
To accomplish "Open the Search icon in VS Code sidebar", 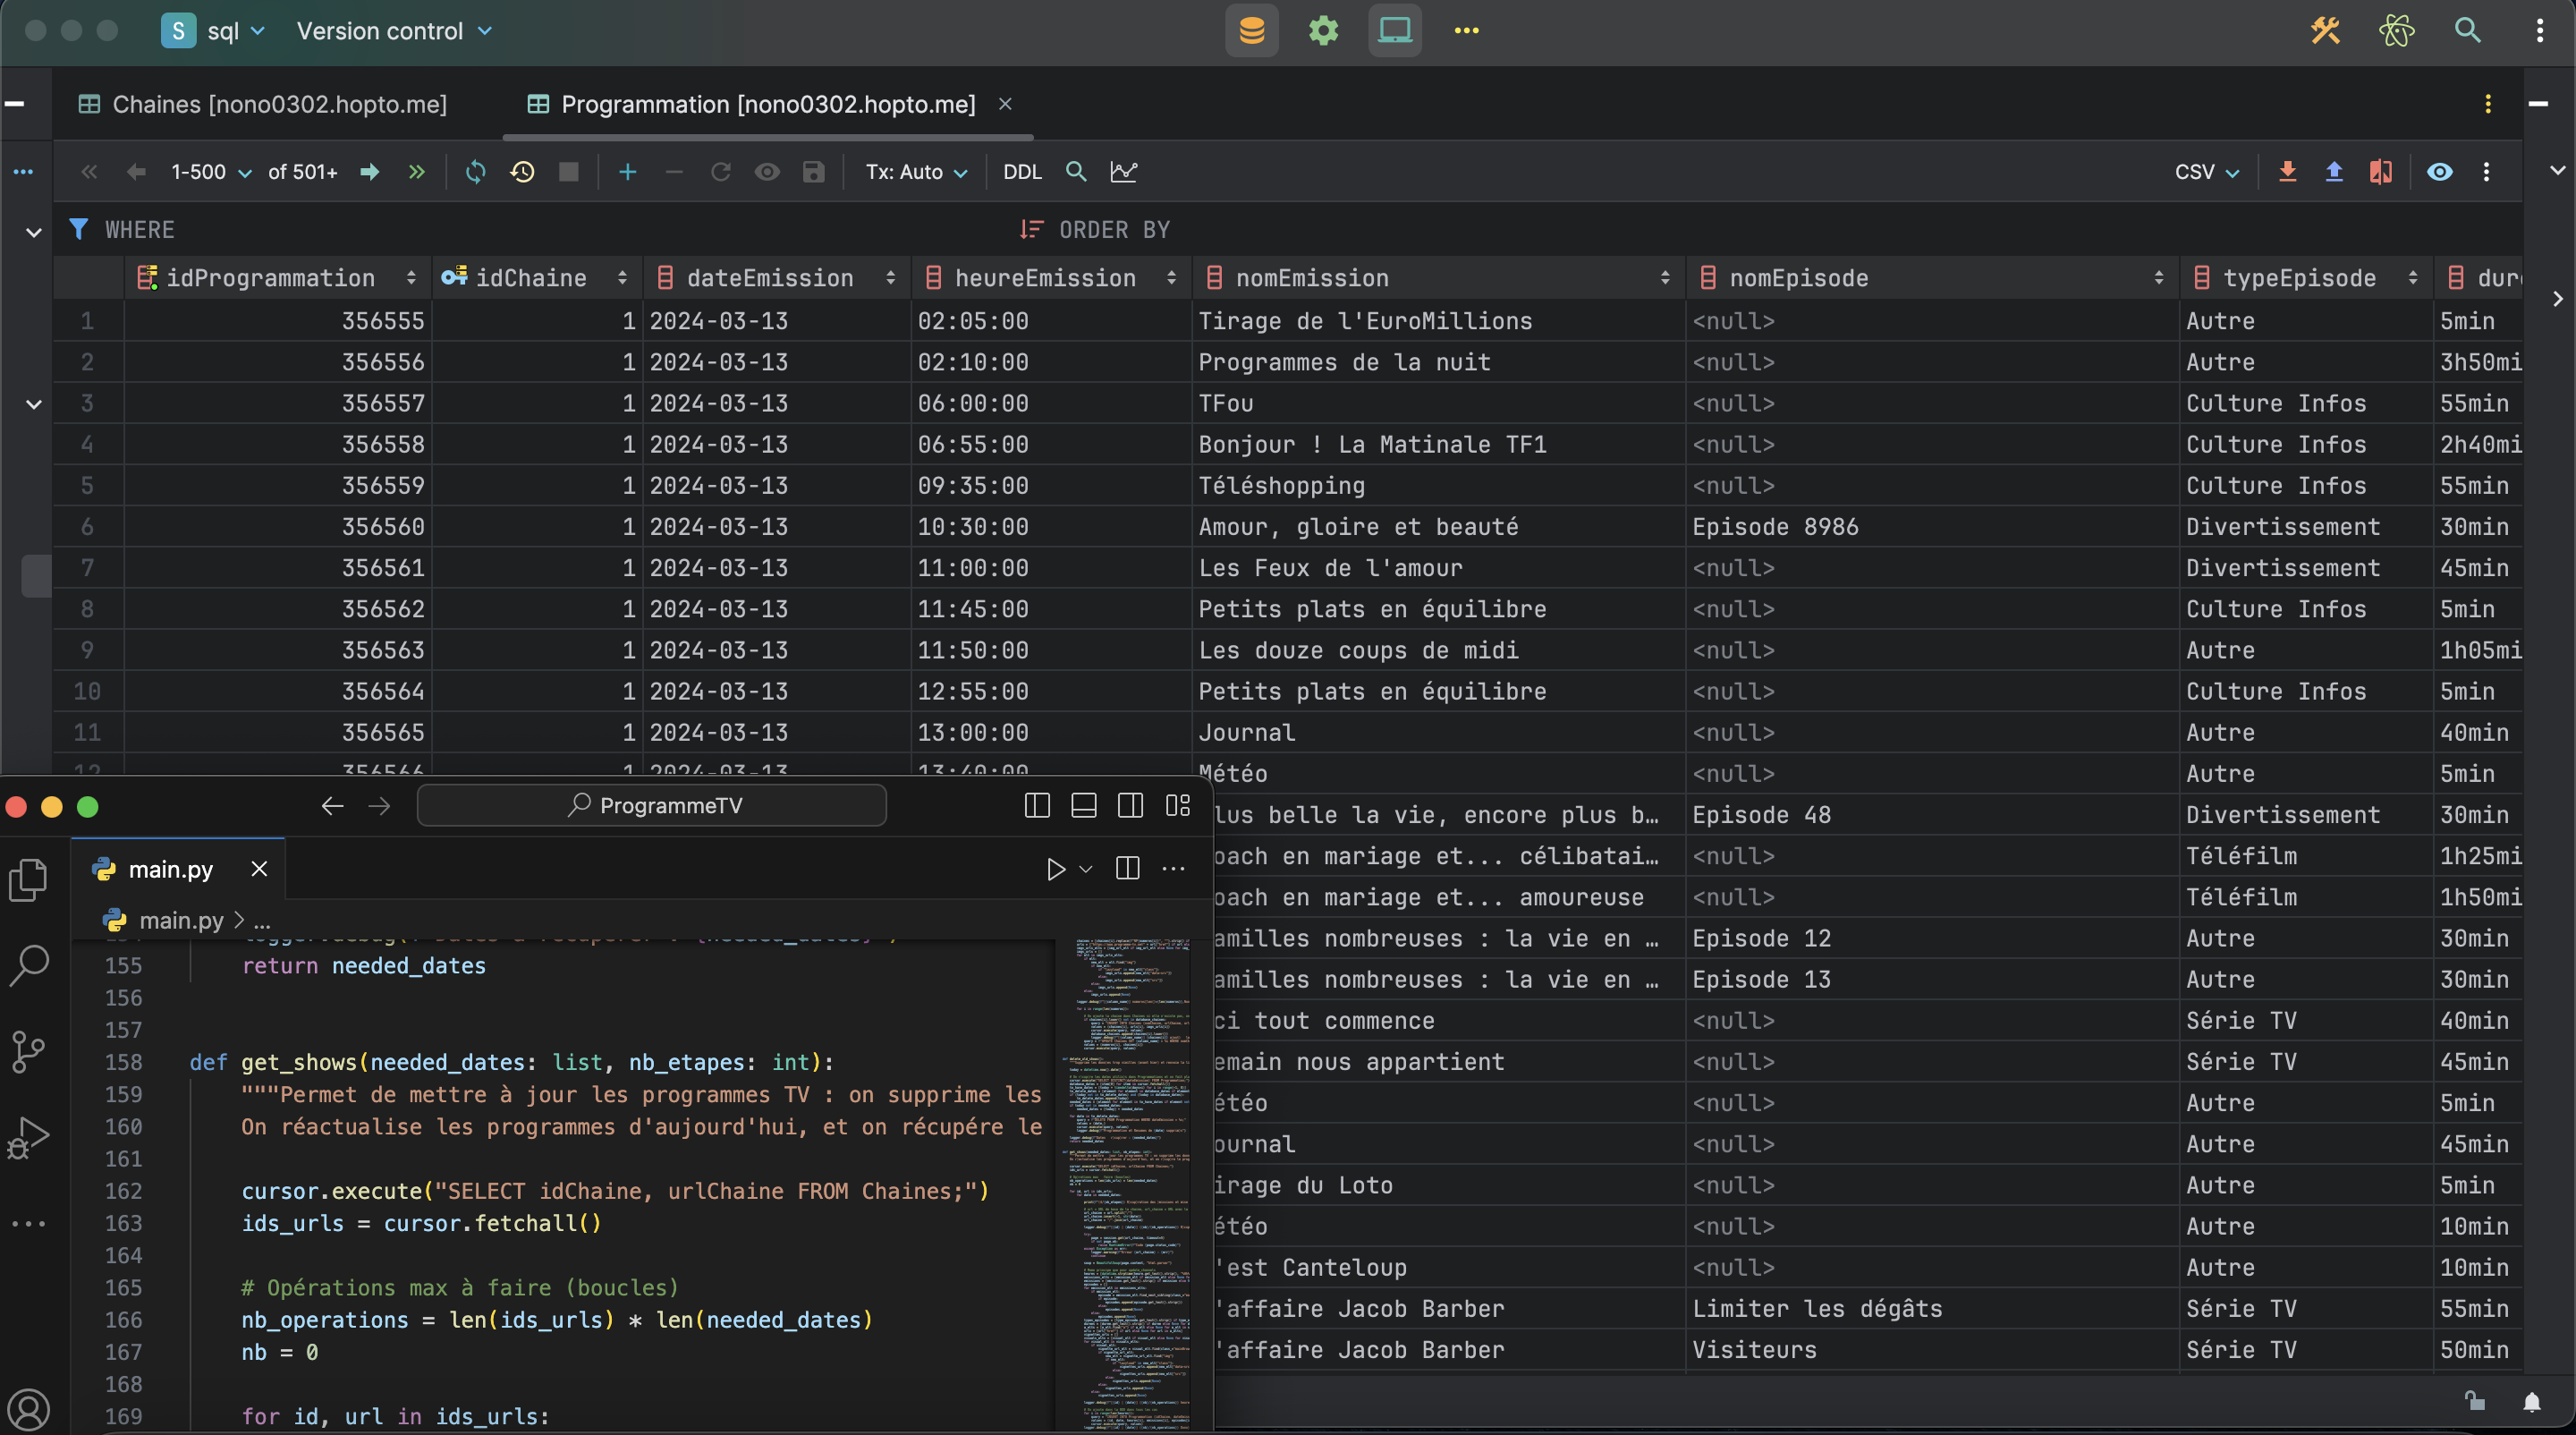I will coord(28,966).
